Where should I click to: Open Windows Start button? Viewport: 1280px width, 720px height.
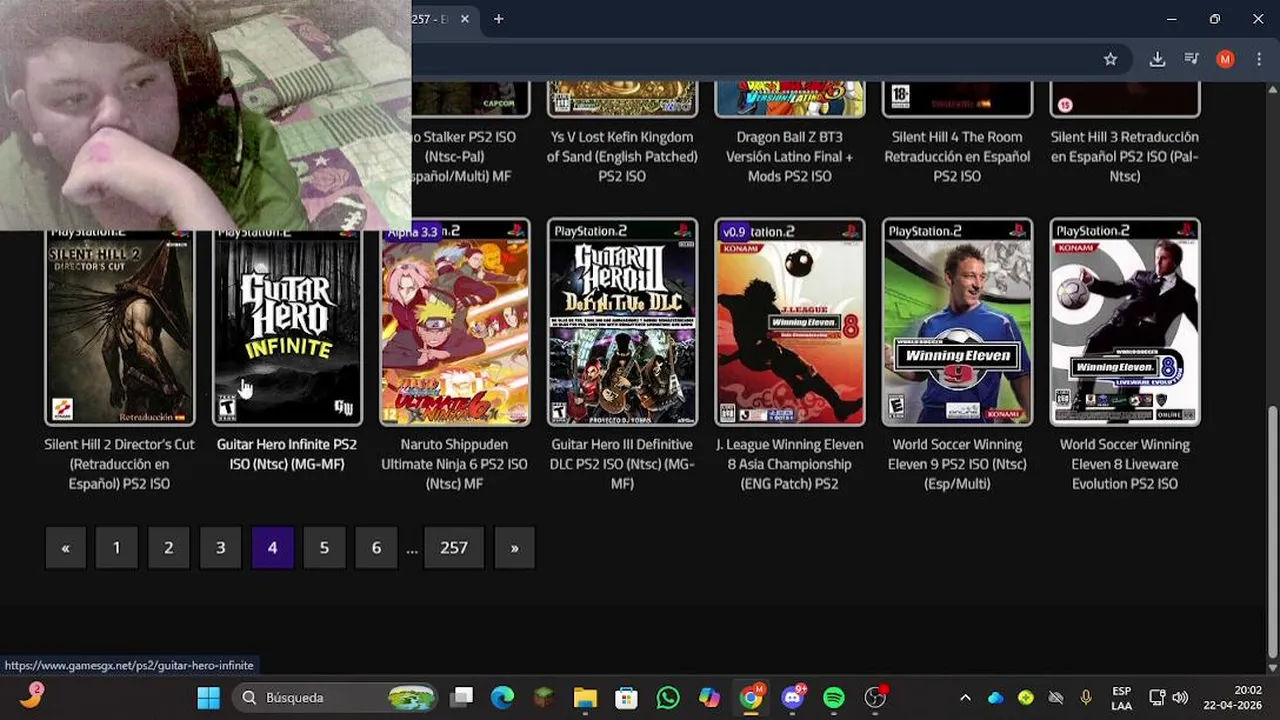click(x=208, y=697)
